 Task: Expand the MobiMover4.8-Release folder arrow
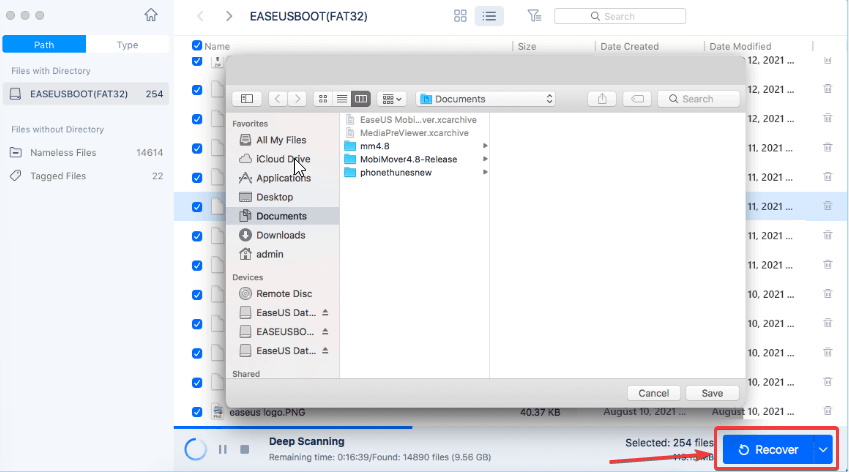[x=485, y=159]
